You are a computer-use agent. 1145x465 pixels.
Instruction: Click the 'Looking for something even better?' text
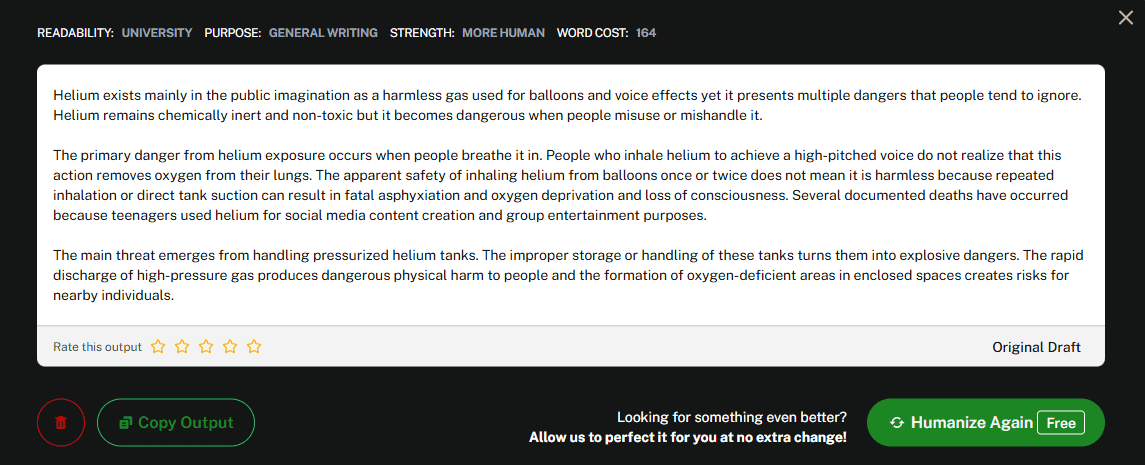(x=732, y=417)
